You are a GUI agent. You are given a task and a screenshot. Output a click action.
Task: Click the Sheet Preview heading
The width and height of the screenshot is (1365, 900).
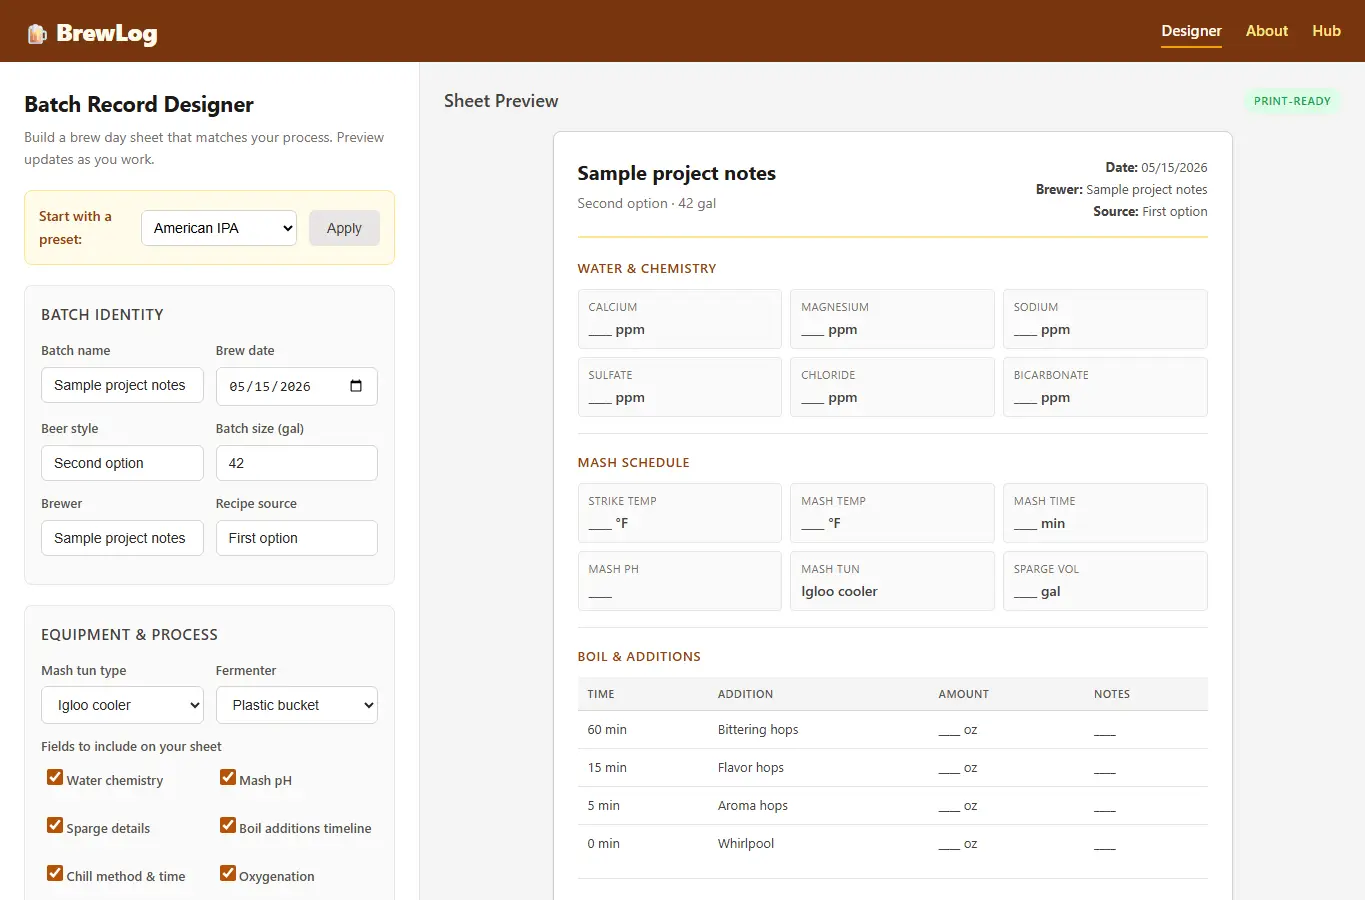click(501, 101)
